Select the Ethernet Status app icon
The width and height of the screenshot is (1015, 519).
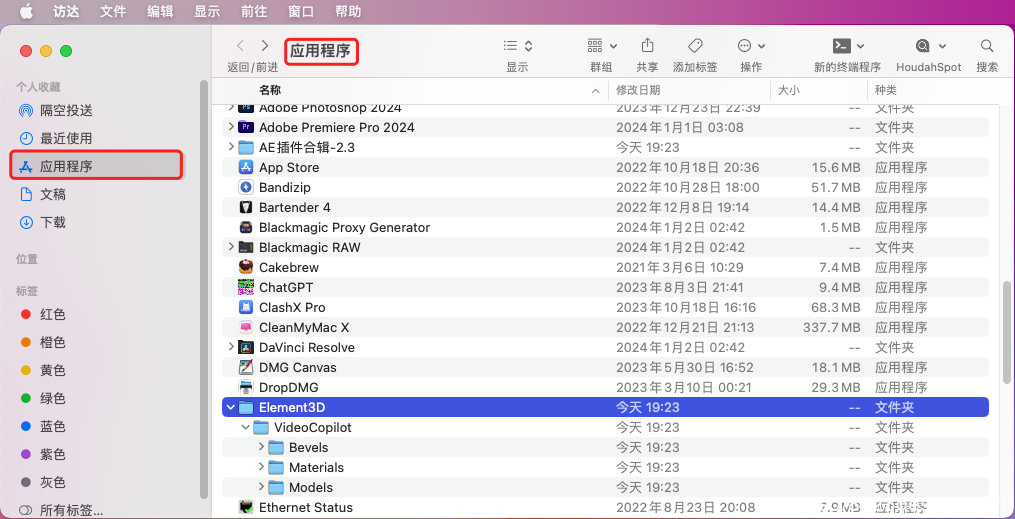[x=246, y=507]
